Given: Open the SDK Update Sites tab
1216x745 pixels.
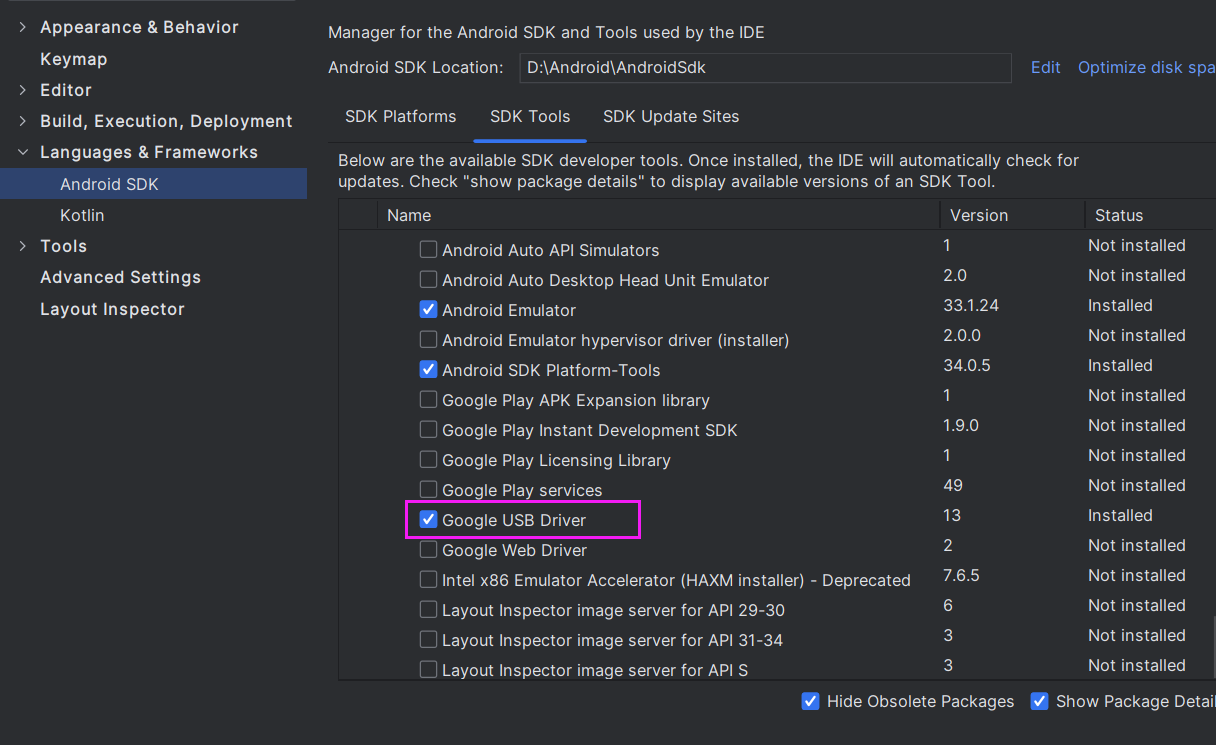Looking at the screenshot, I should tap(670, 117).
